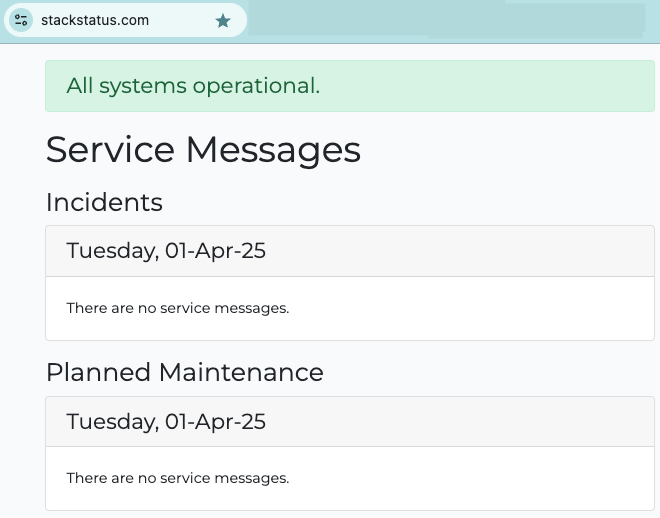Click the Tuesday, 01-Apr-25 date under Incidents
The image size is (660, 518).
166,250
